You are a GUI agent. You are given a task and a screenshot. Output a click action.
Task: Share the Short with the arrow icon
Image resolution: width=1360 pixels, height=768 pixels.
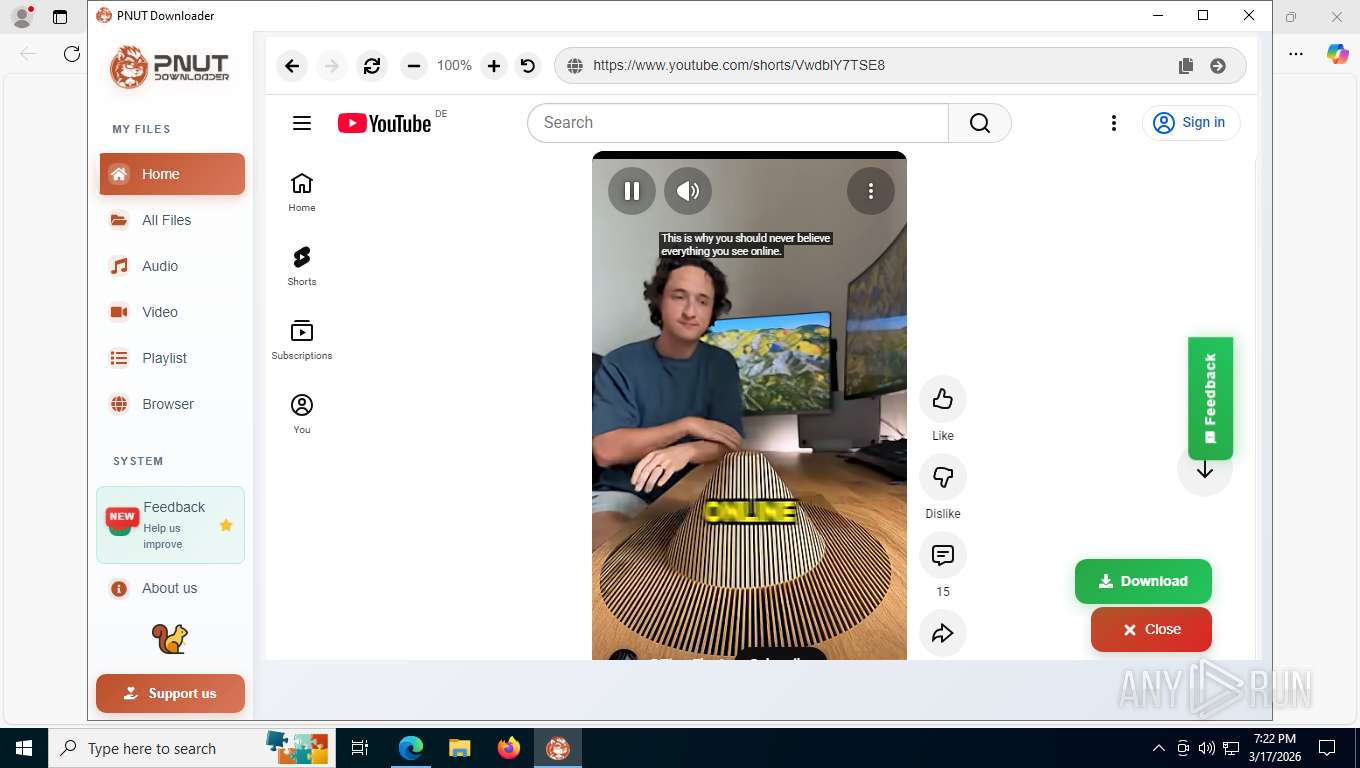tap(943, 634)
